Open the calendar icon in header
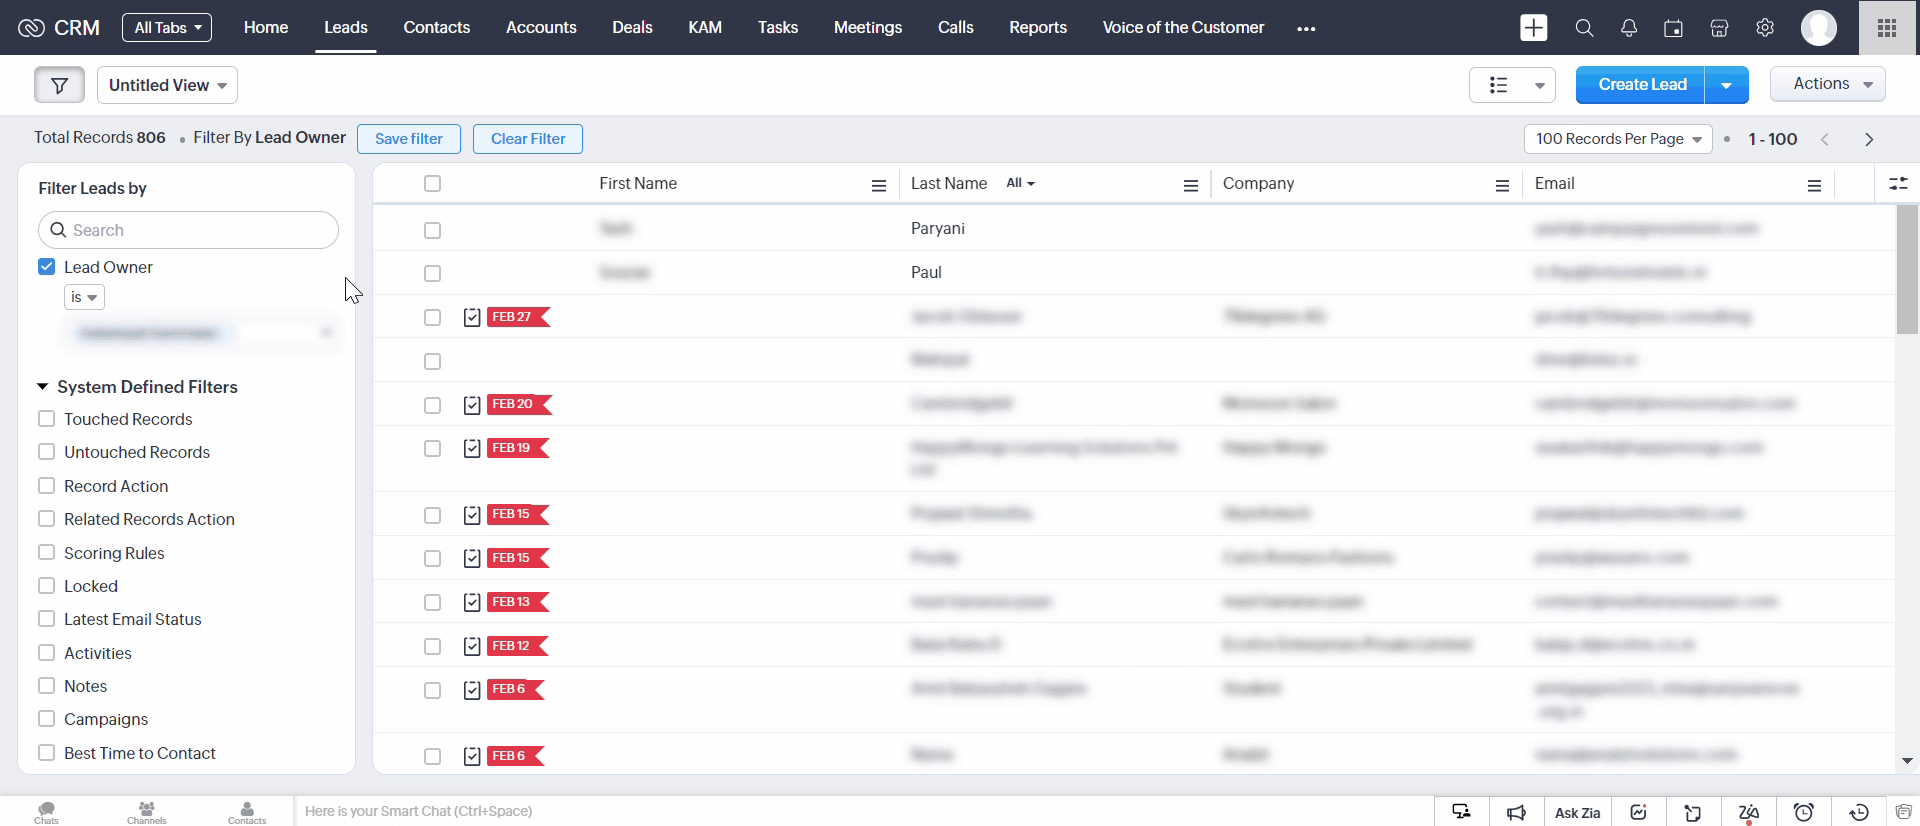1920x826 pixels. pyautogui.click(x=1673, y=28)
